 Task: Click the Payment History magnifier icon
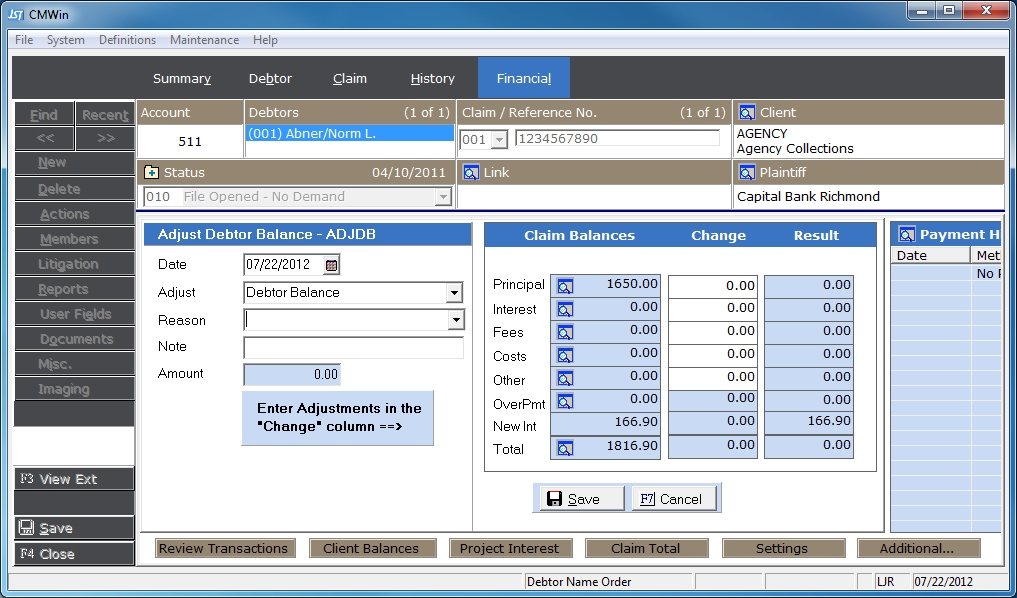click(907, 235)
